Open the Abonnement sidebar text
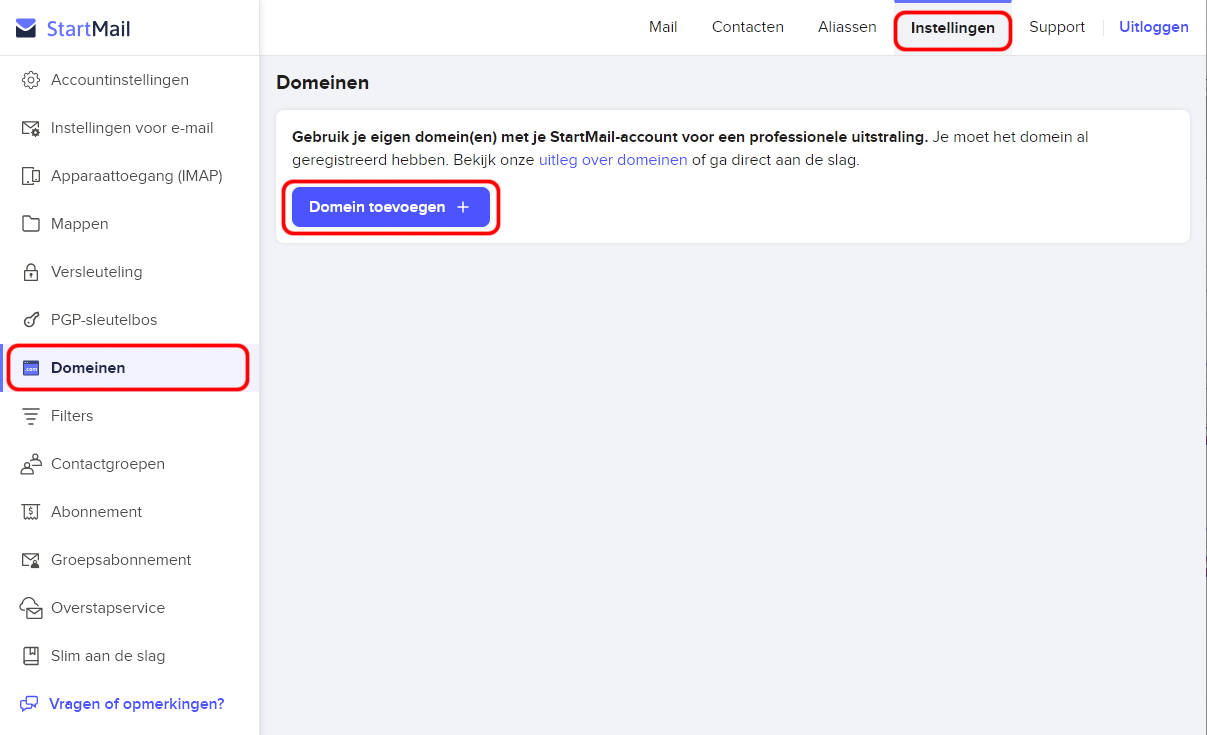This screenshot has width=1207, height=735. [97, 512]
